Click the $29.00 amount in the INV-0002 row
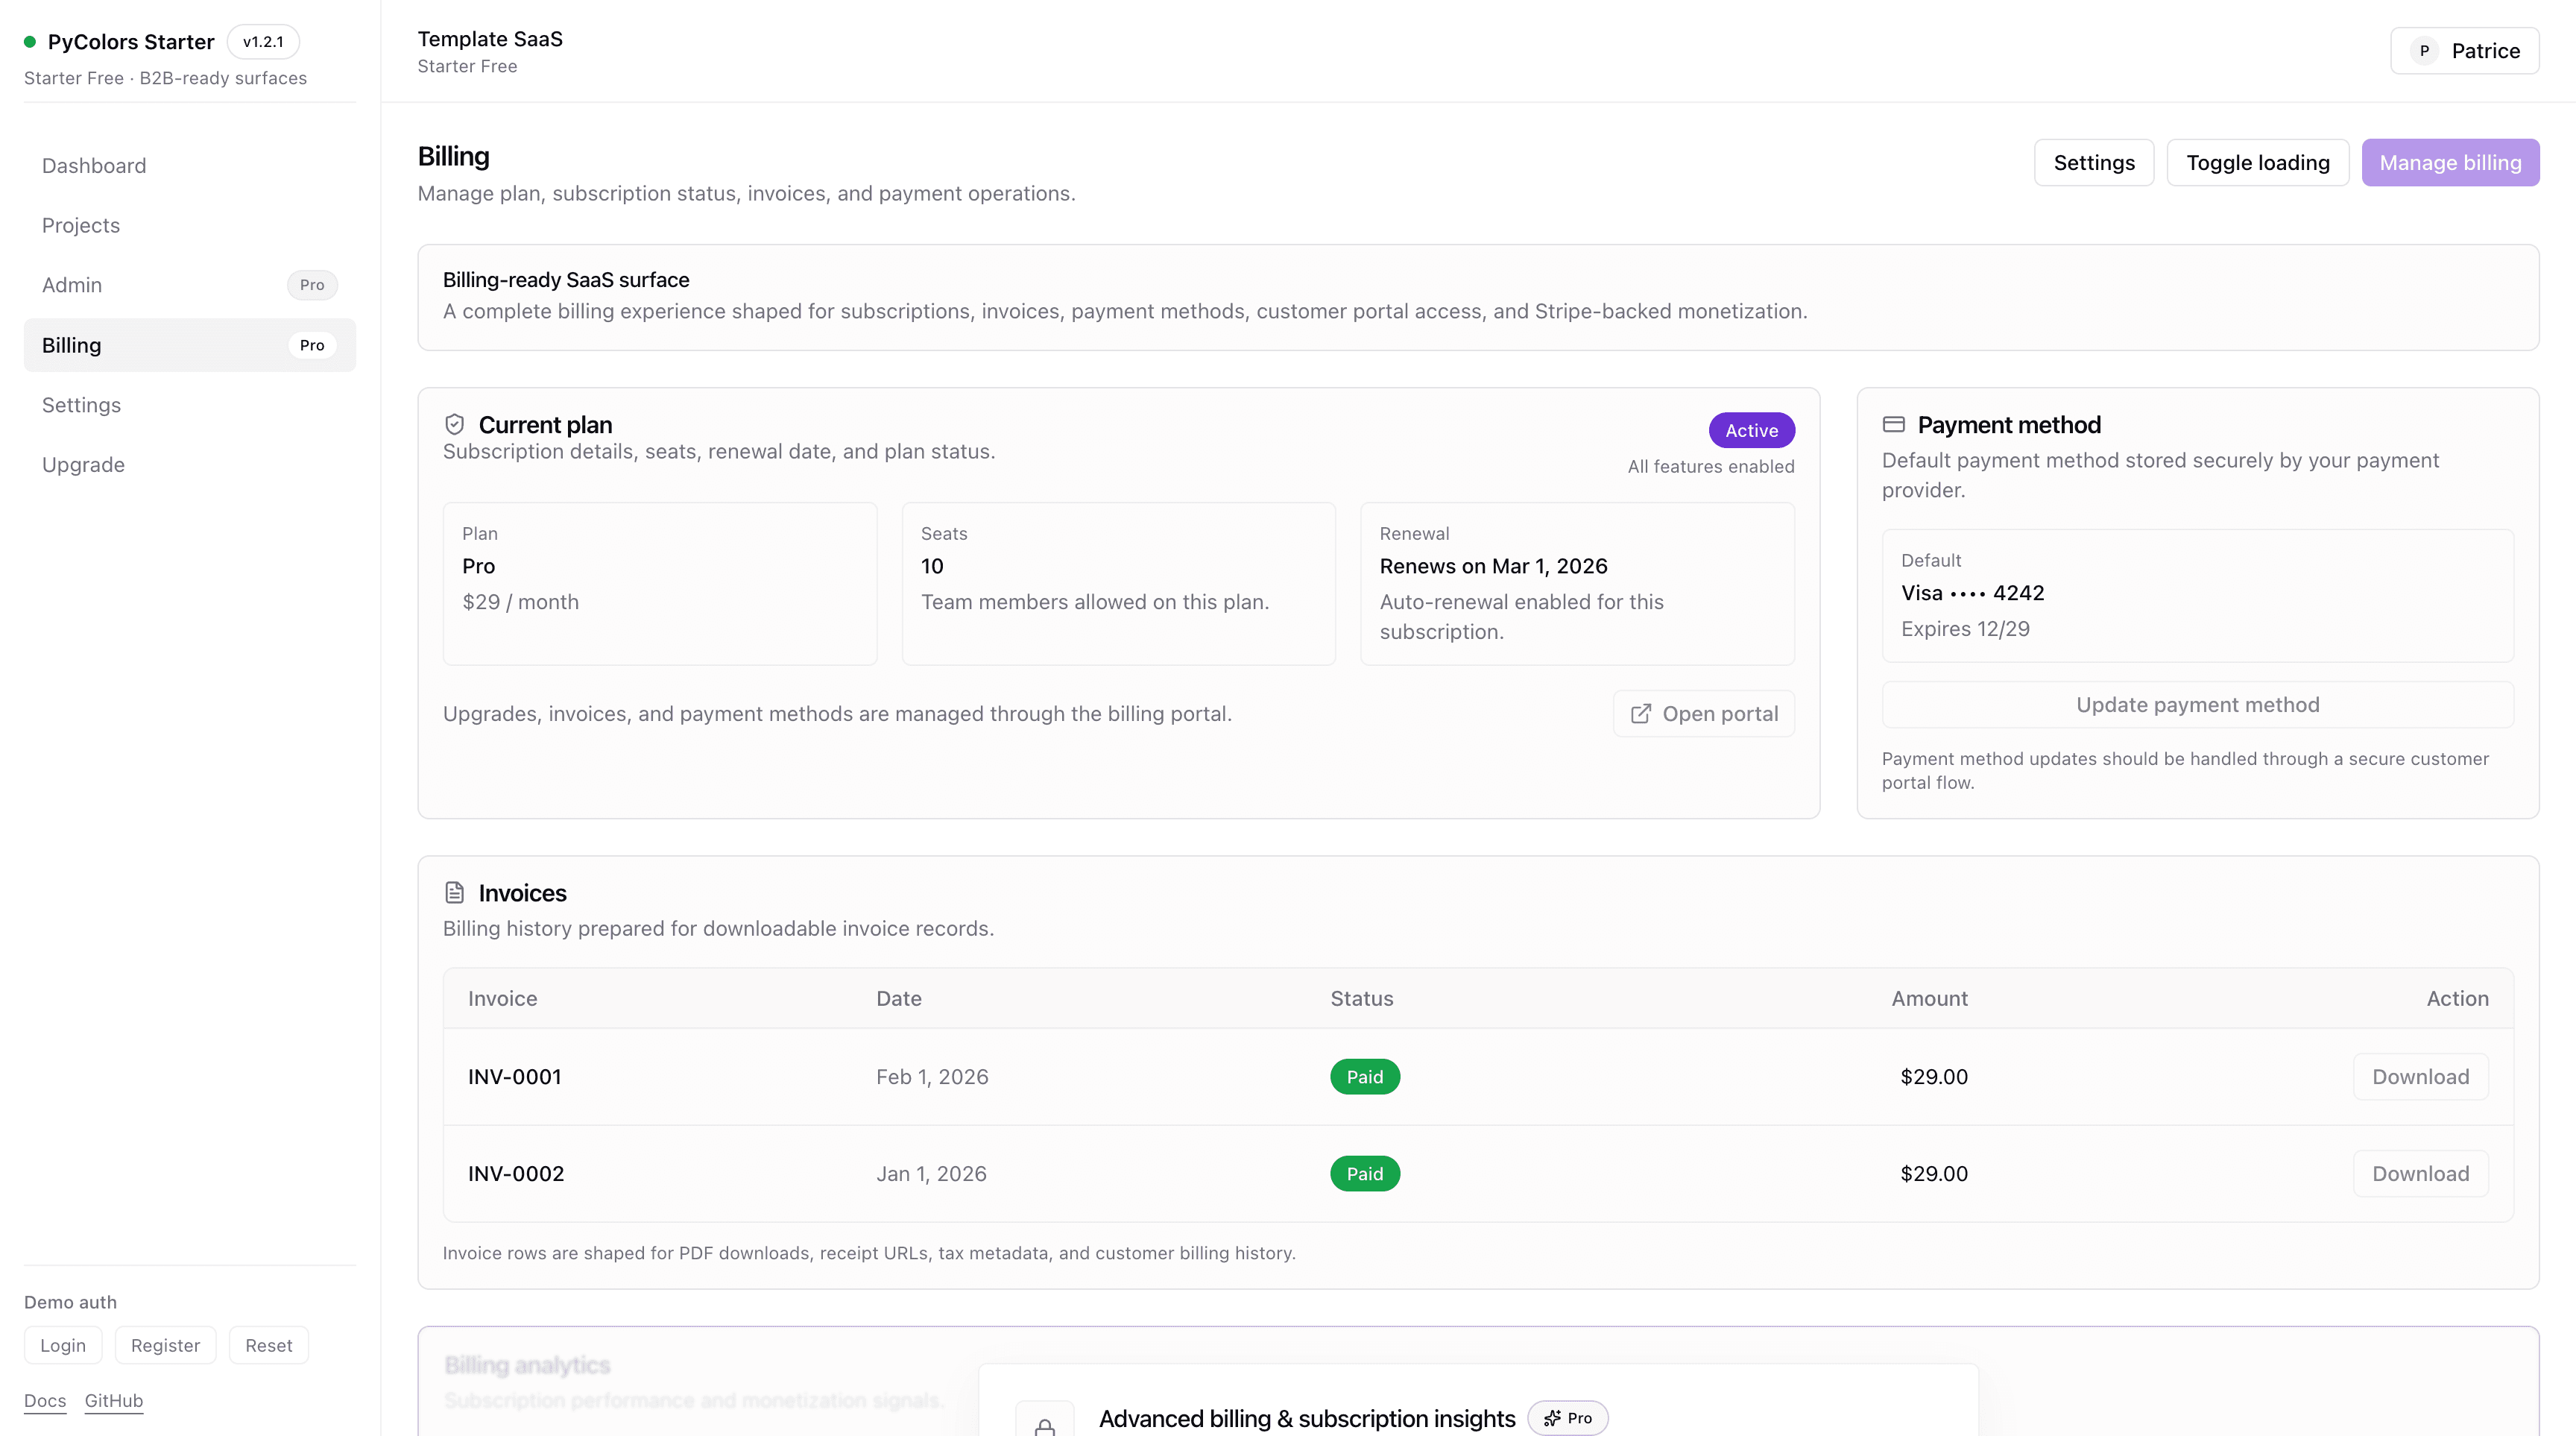Screen dimensions: 2576x1436 pyautogui.click(x=1934, y=1174)
